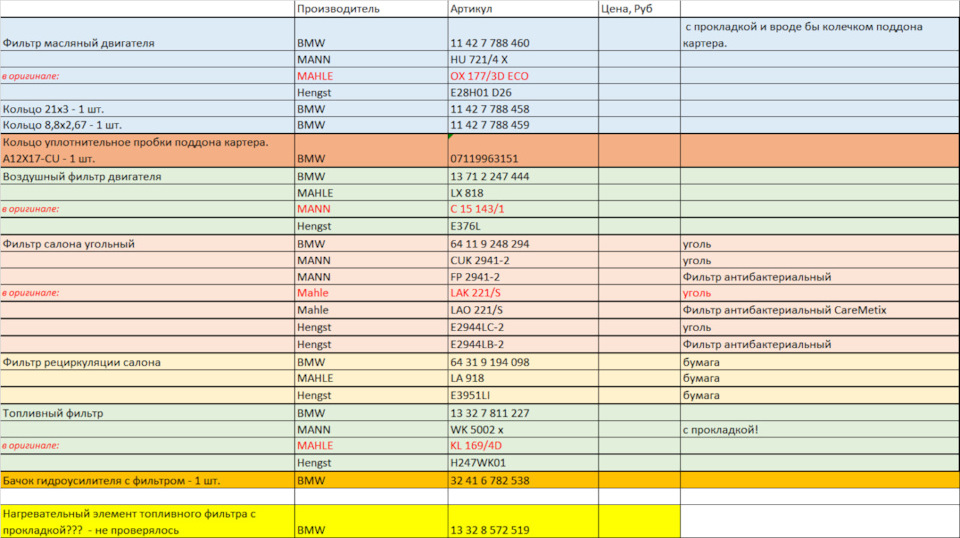The width and height of the screenshot is (960, 538).
Task: Select note 'Фильтр антибактериальный CareMetix'
Action: coord(820,310)
